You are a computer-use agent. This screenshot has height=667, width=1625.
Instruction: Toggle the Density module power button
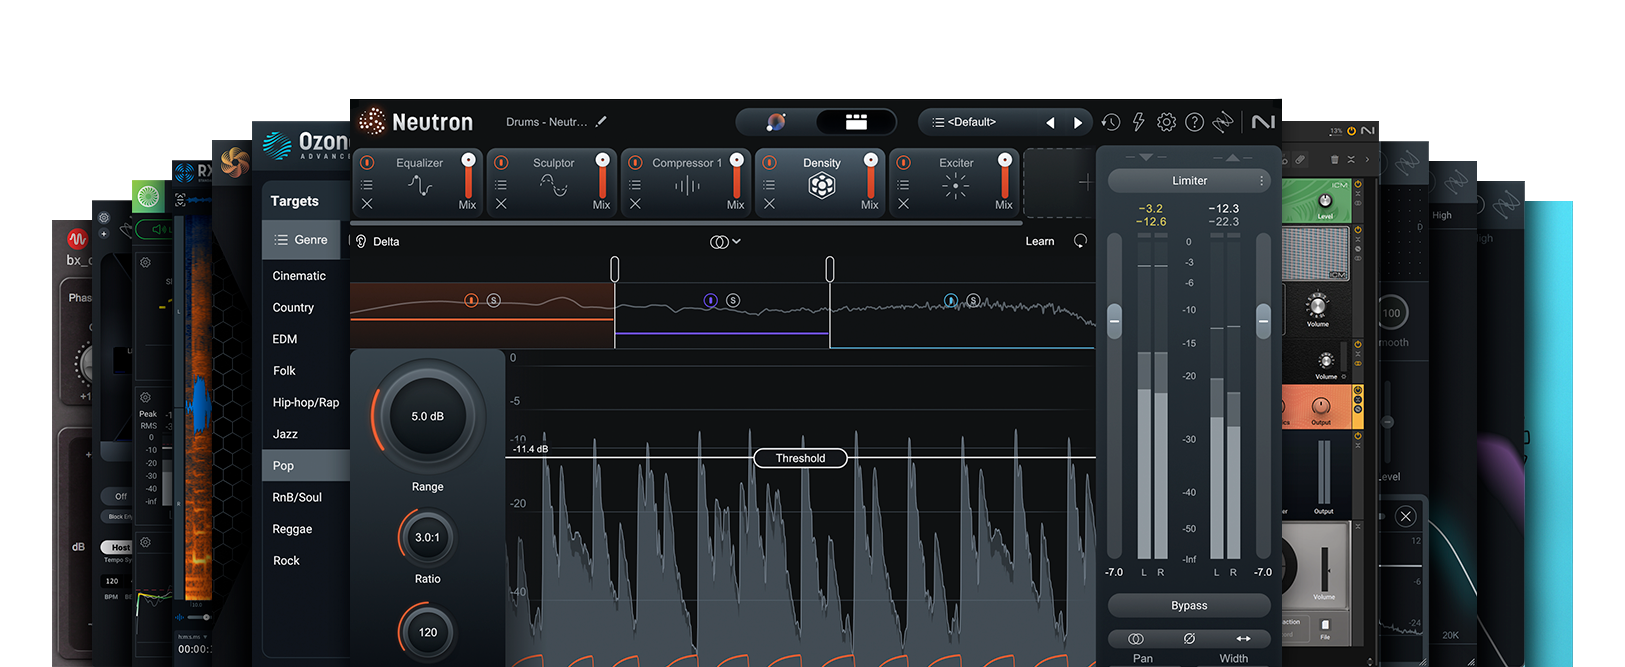(x=769, y=162)
